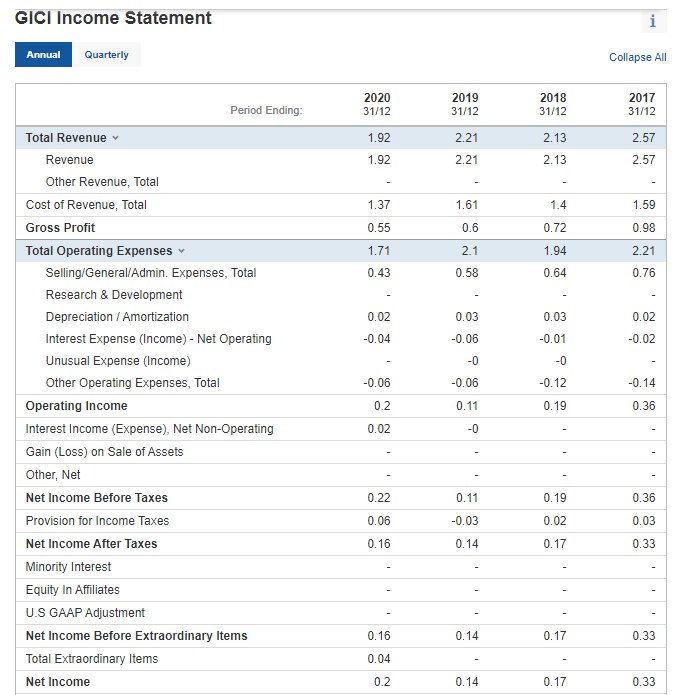Viewport: 679px width, 695px height.
Task: Select the Operating Income row label
Action: coord(76,406)
